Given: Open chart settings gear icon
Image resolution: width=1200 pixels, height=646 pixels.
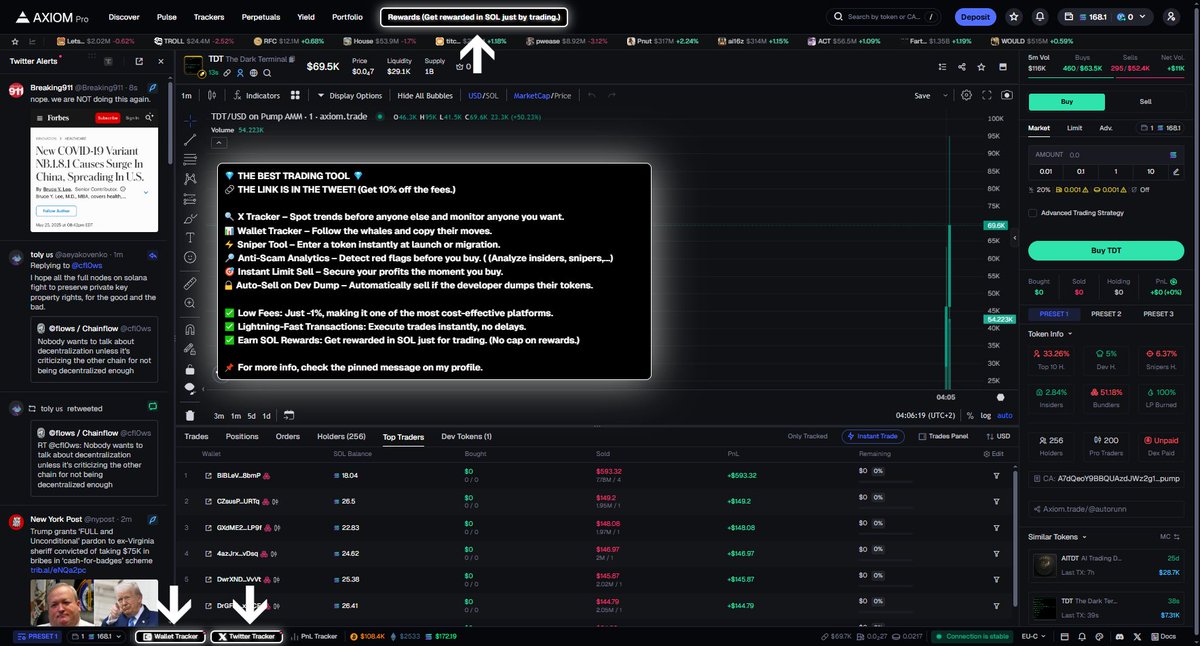Looking at the screenshot, I should point(966,95).
